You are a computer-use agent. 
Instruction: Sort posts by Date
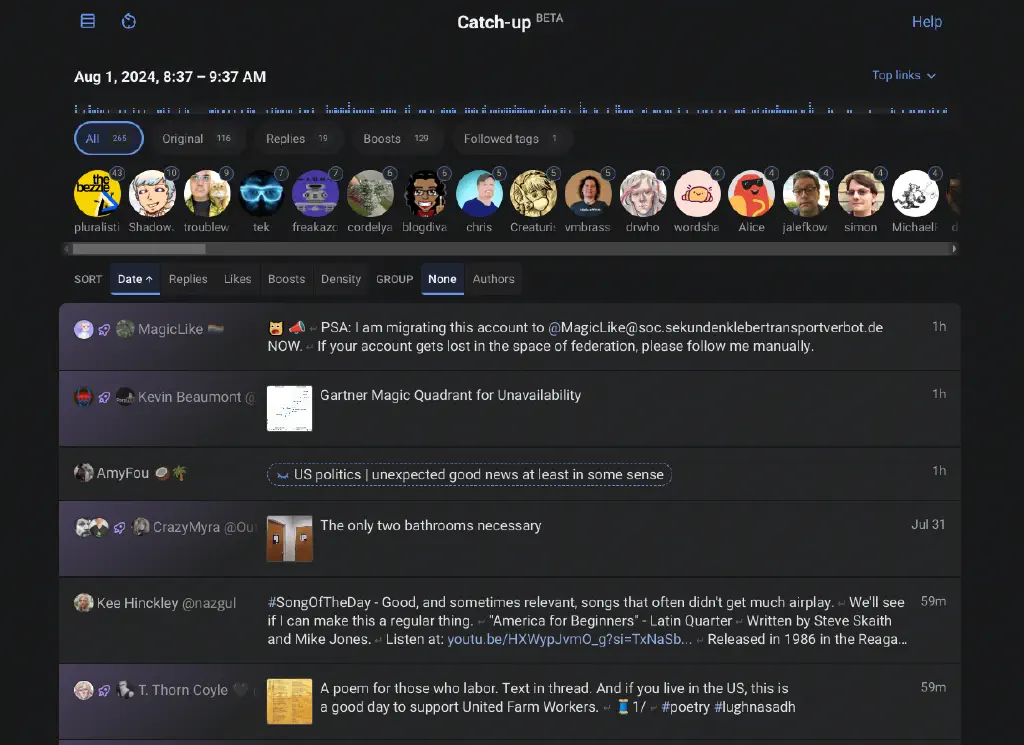click(x=135, y=279)
